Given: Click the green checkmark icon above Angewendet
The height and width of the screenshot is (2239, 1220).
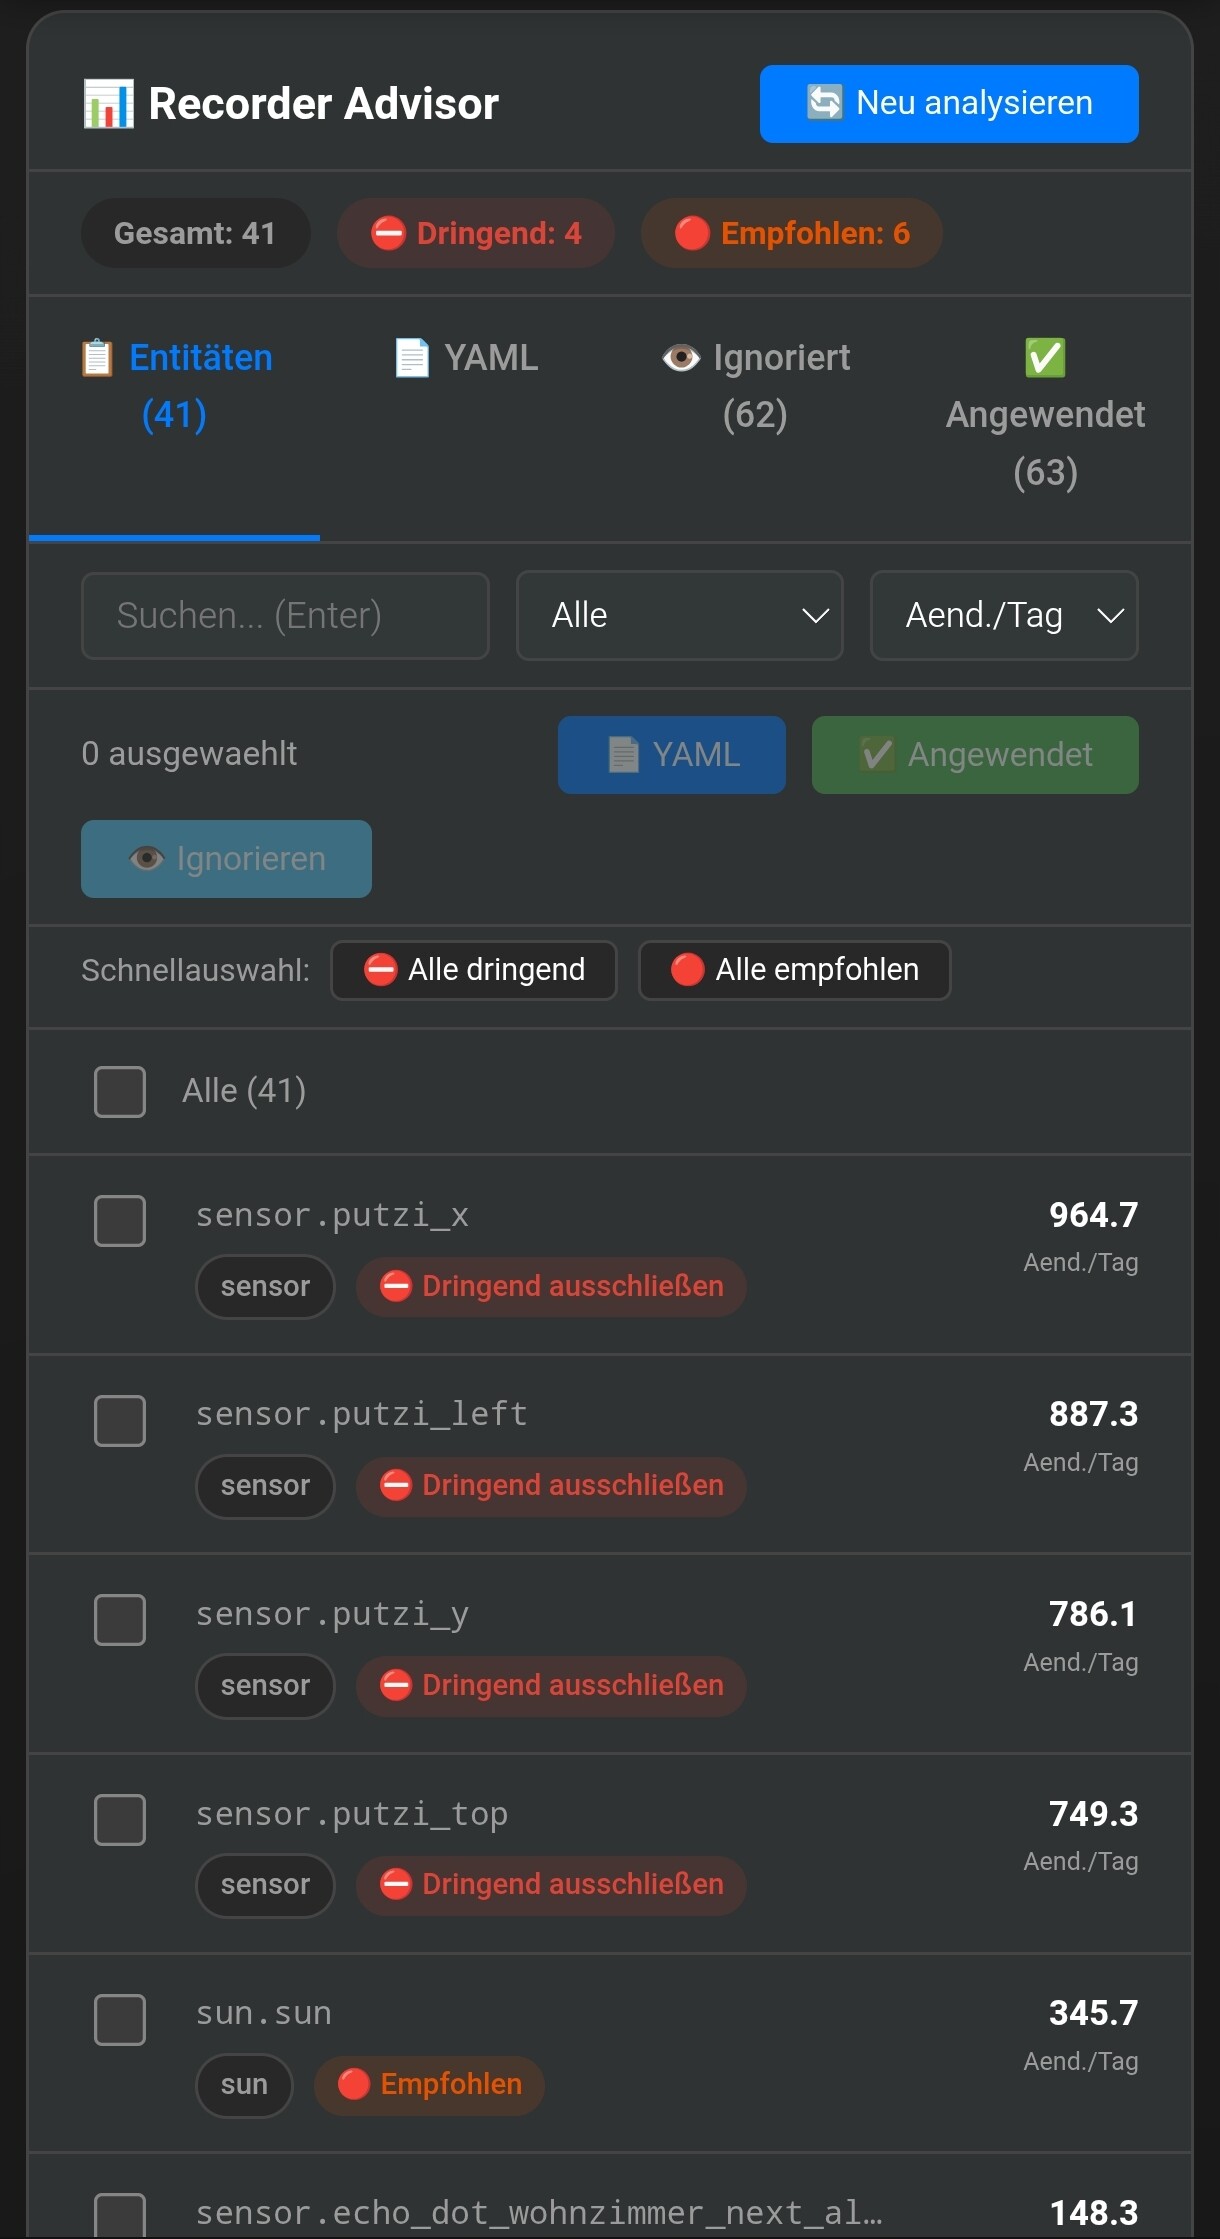Looking at the screenshot, I should click(x=1045, y=358).
